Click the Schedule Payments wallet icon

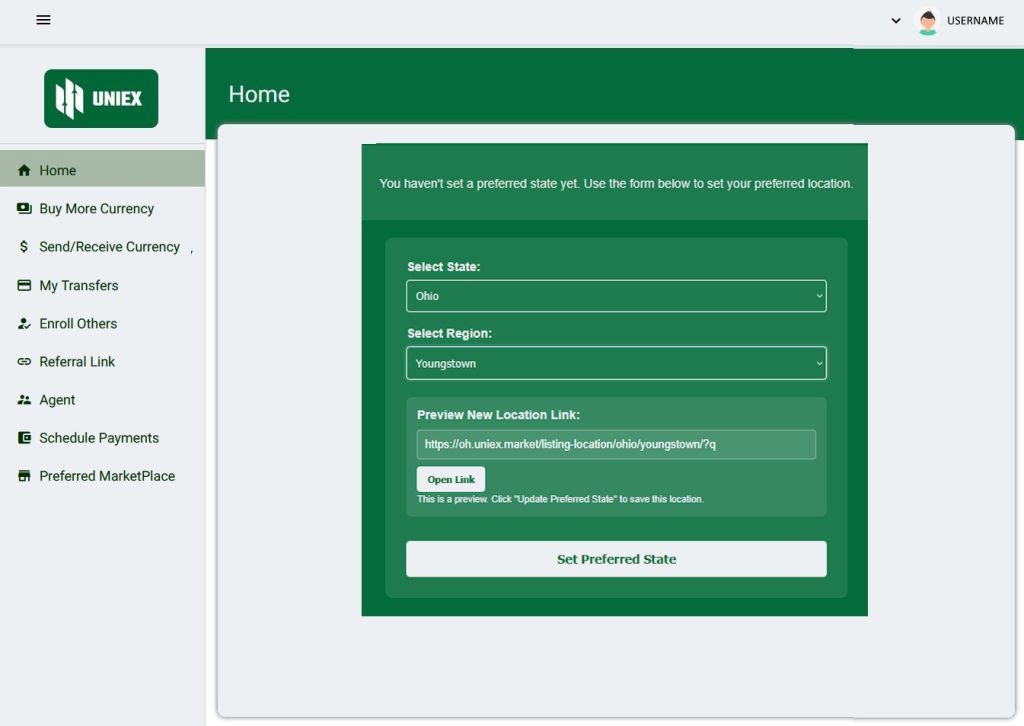24,438
